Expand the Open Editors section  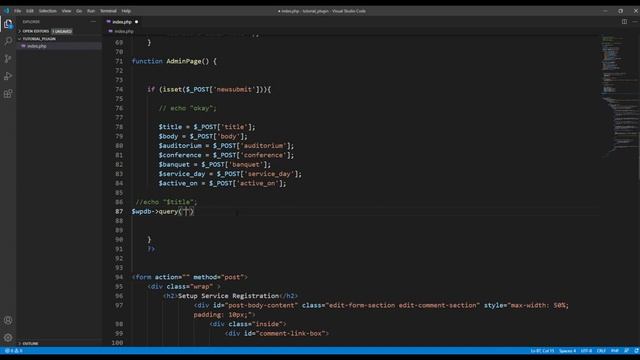(x=34, y=31)
